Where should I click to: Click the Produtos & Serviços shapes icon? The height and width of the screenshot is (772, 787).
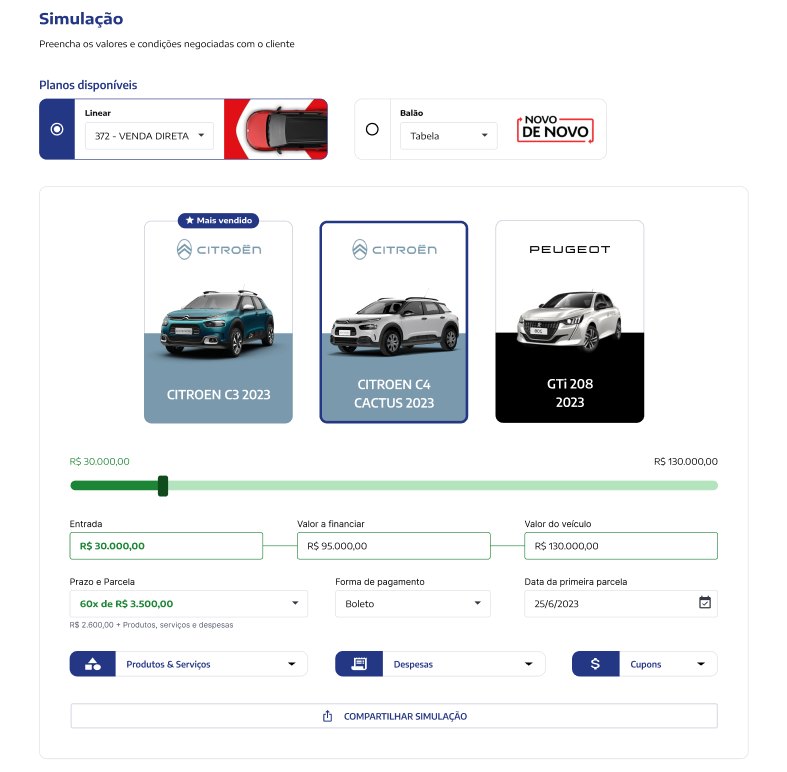(93, 664)
